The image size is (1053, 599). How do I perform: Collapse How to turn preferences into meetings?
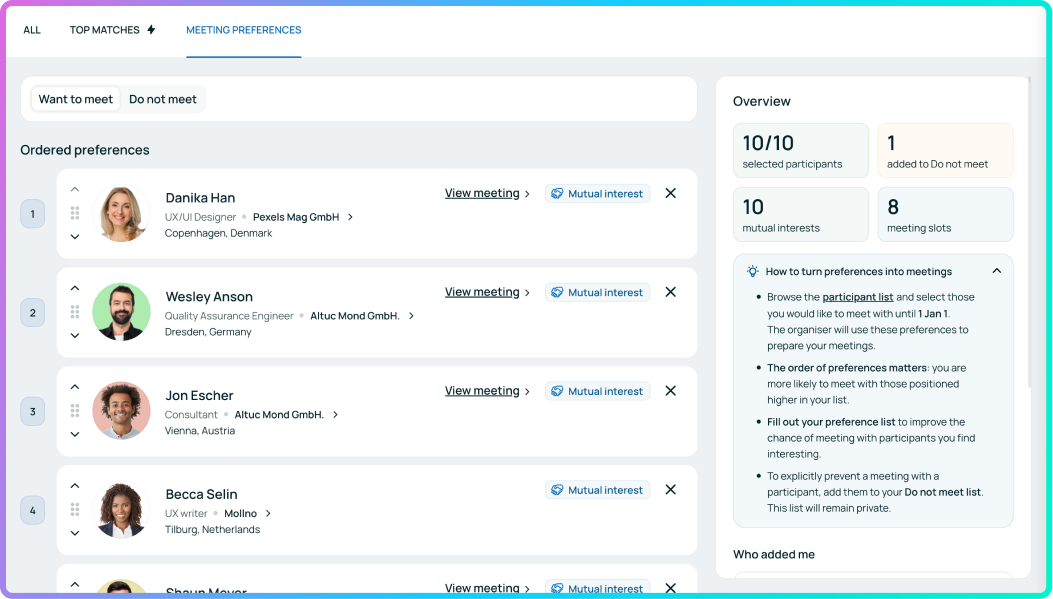pyautogui.click(x=997, y=271)
